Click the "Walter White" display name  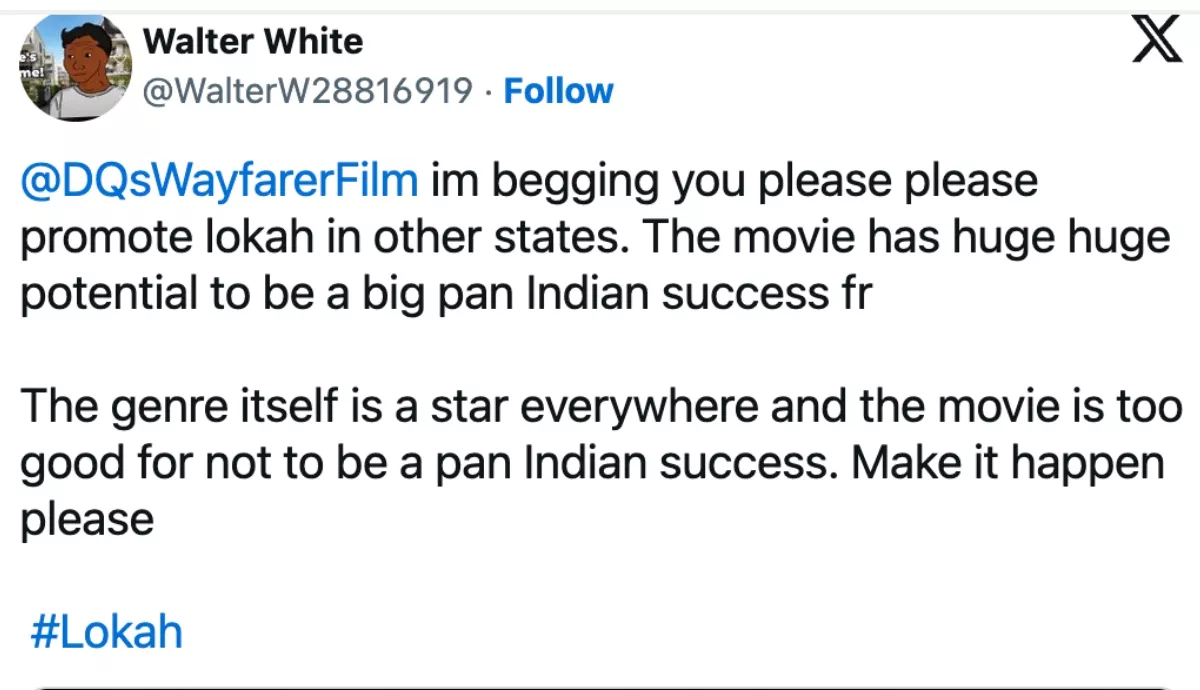coord(253,41)
